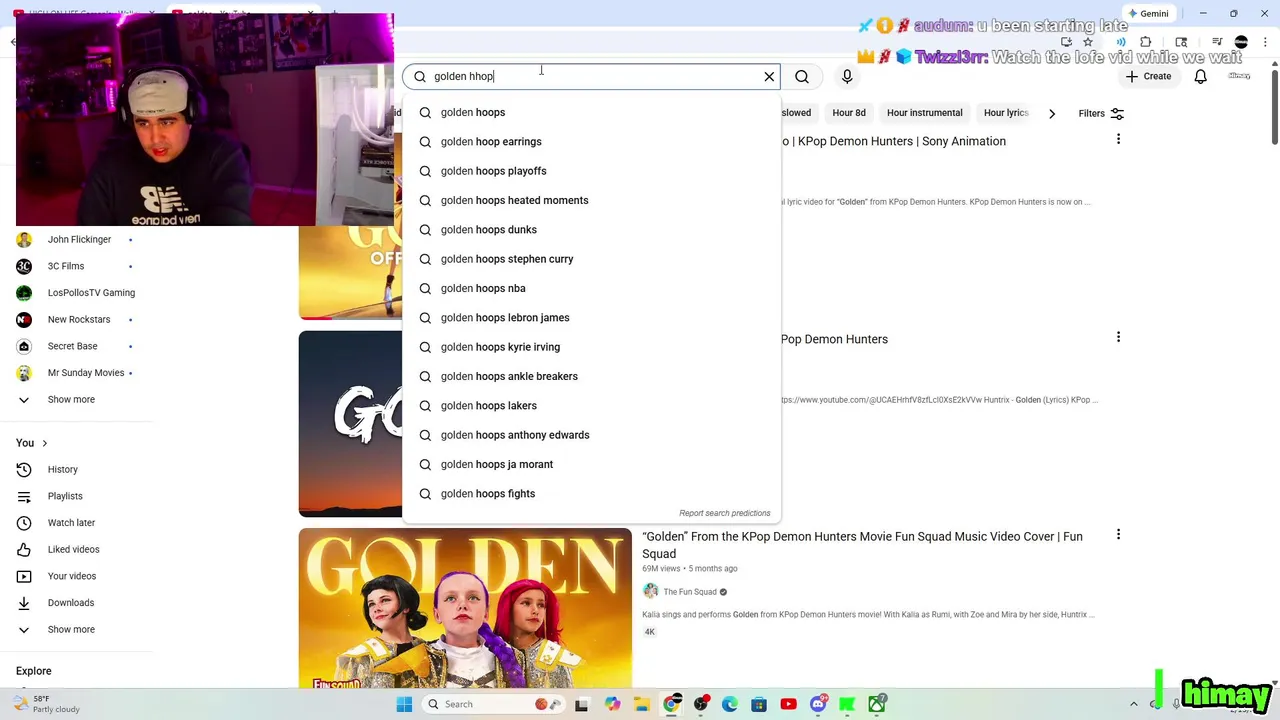The height and width of the screenshot is (720, 1280).
Task: Open Secret Base channel avatar
Action: tap(24, 346)
